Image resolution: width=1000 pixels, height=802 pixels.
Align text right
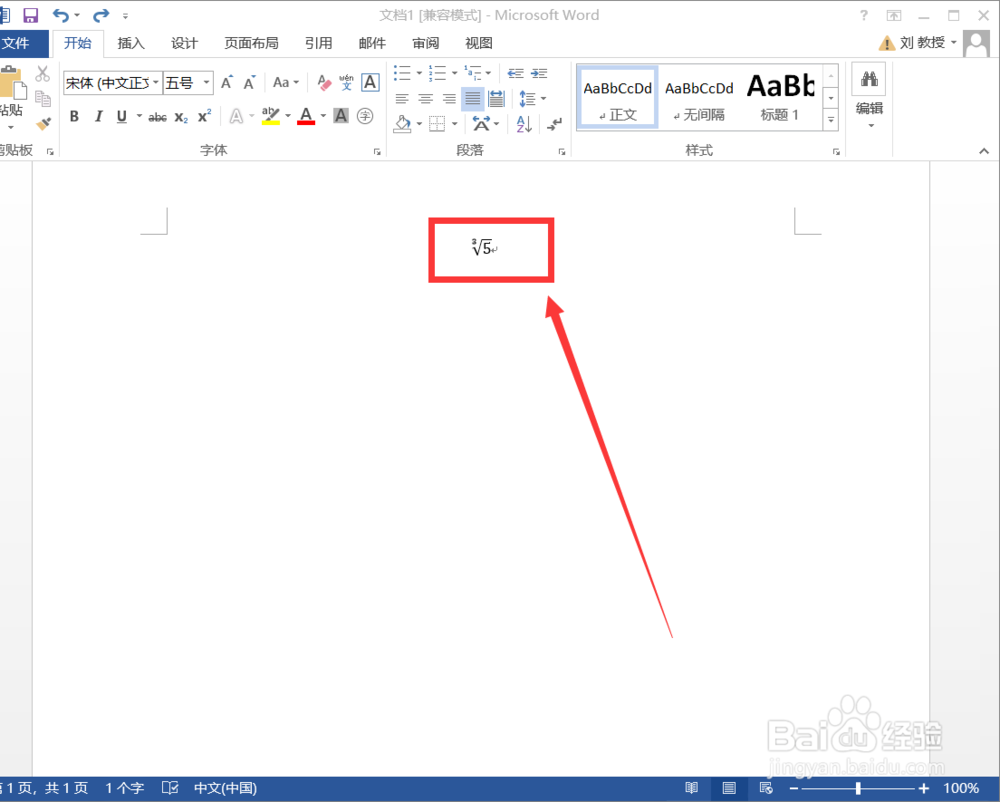pyautogui.click(x=449, y=98)
